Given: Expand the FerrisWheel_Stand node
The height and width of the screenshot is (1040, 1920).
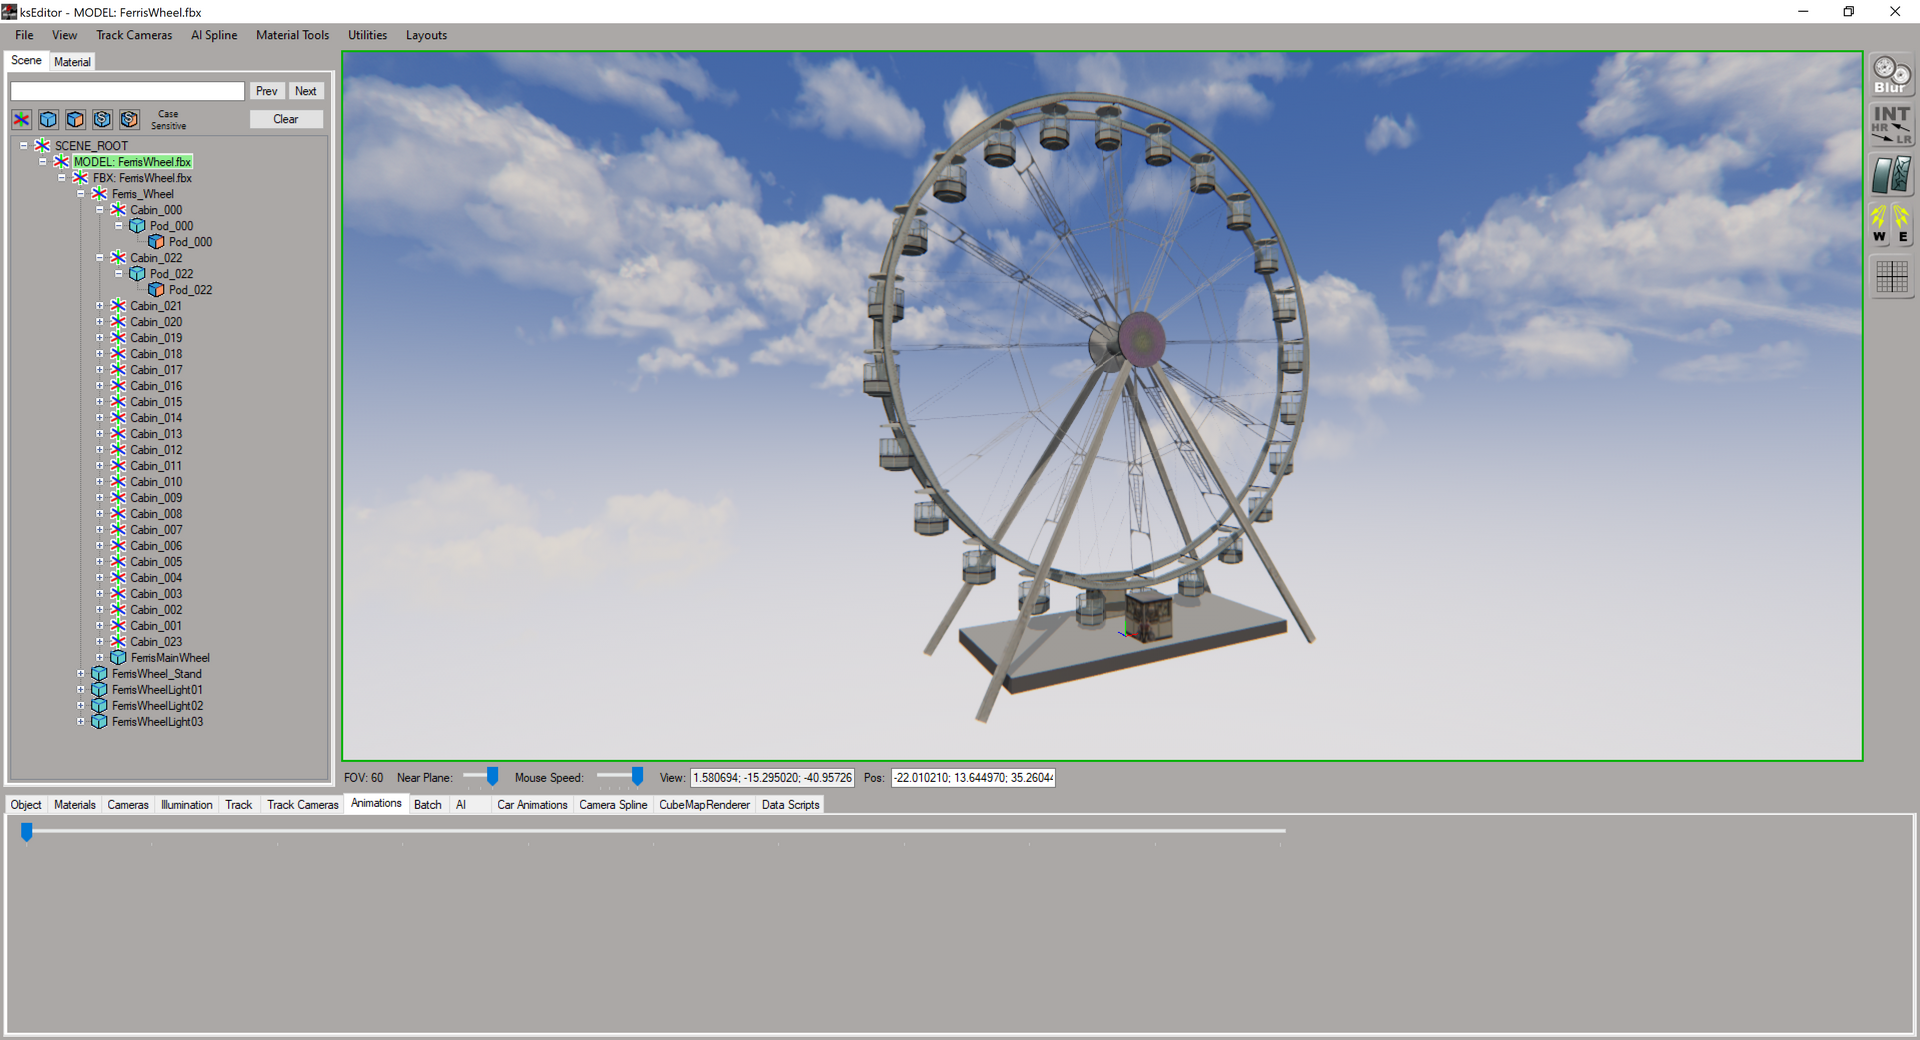Looking at the screenshot, I should 81,674.
